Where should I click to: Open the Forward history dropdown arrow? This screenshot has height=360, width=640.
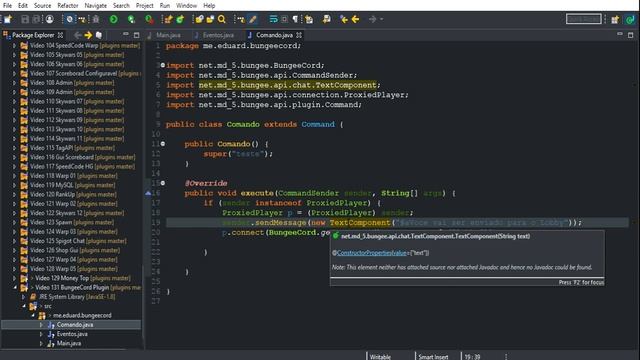coord(382,19)
